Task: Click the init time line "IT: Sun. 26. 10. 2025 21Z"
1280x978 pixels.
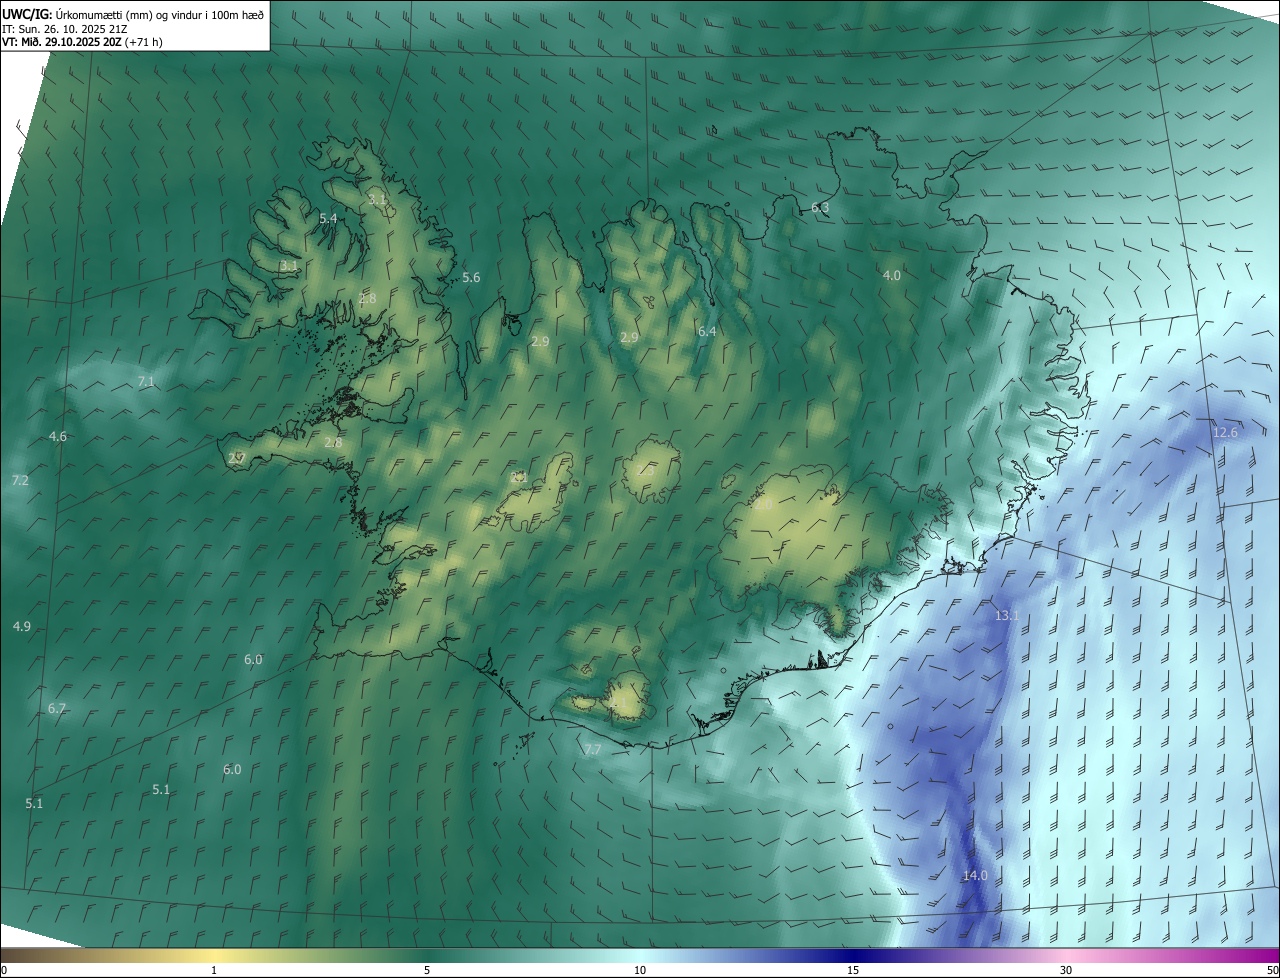Action: (x=66, y=29)
